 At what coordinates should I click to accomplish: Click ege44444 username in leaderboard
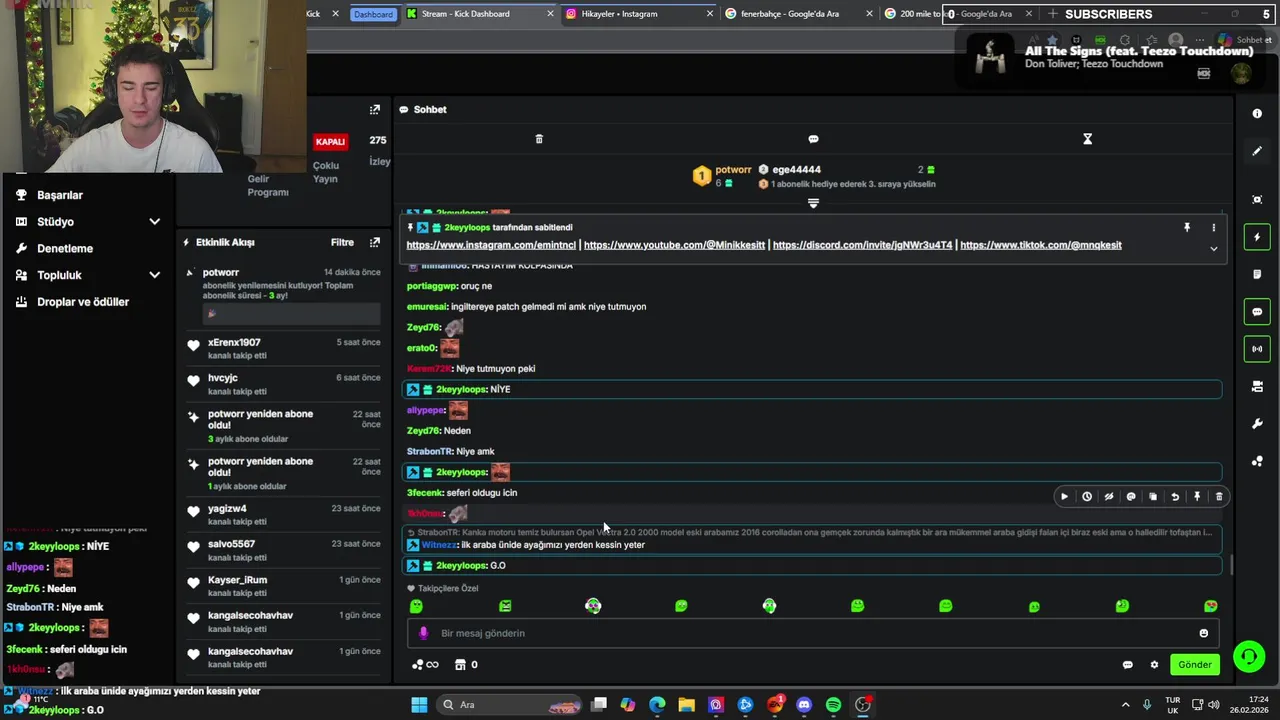(796, 170)
